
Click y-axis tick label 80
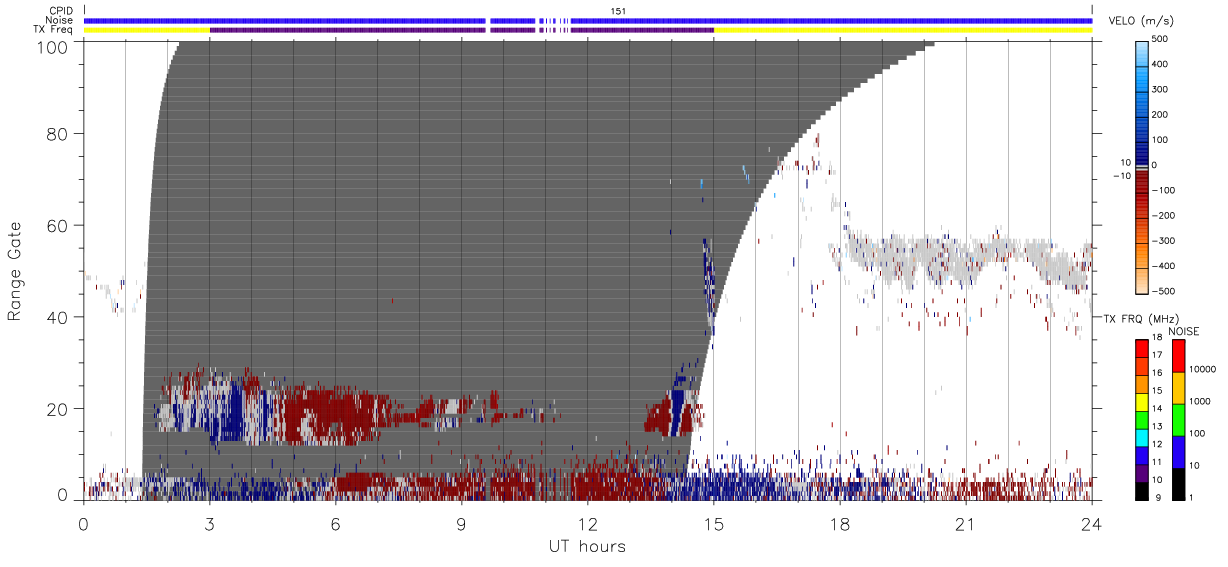pyautogui.click(x=57, y=133)
